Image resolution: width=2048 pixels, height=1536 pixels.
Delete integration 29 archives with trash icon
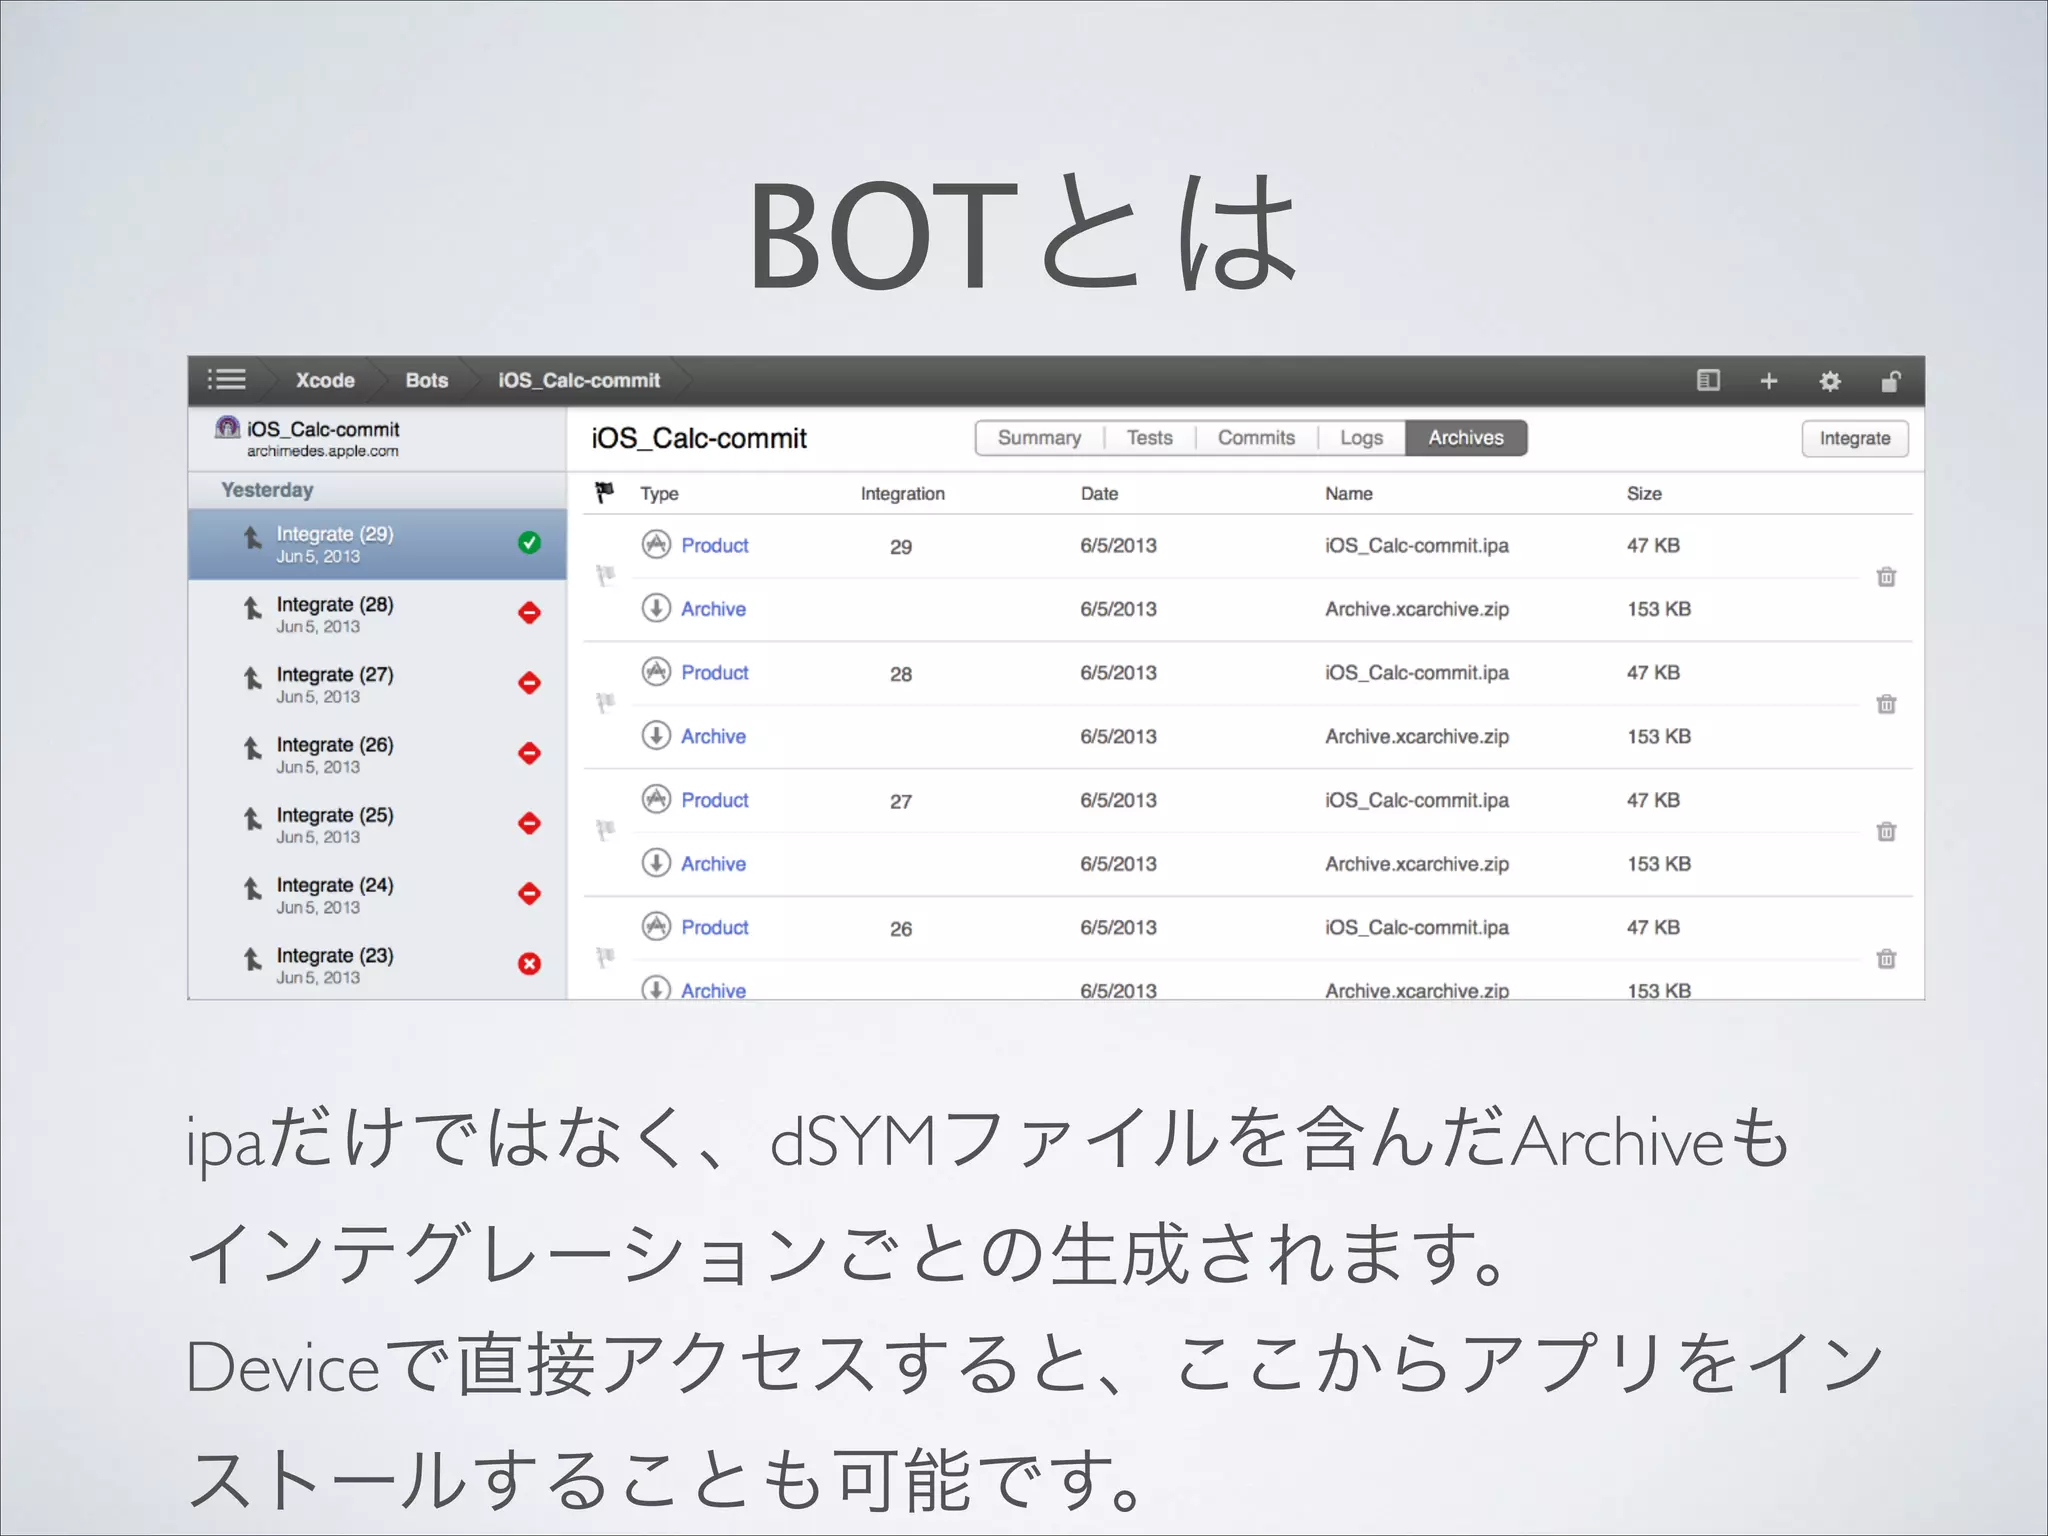[1886, 577]
